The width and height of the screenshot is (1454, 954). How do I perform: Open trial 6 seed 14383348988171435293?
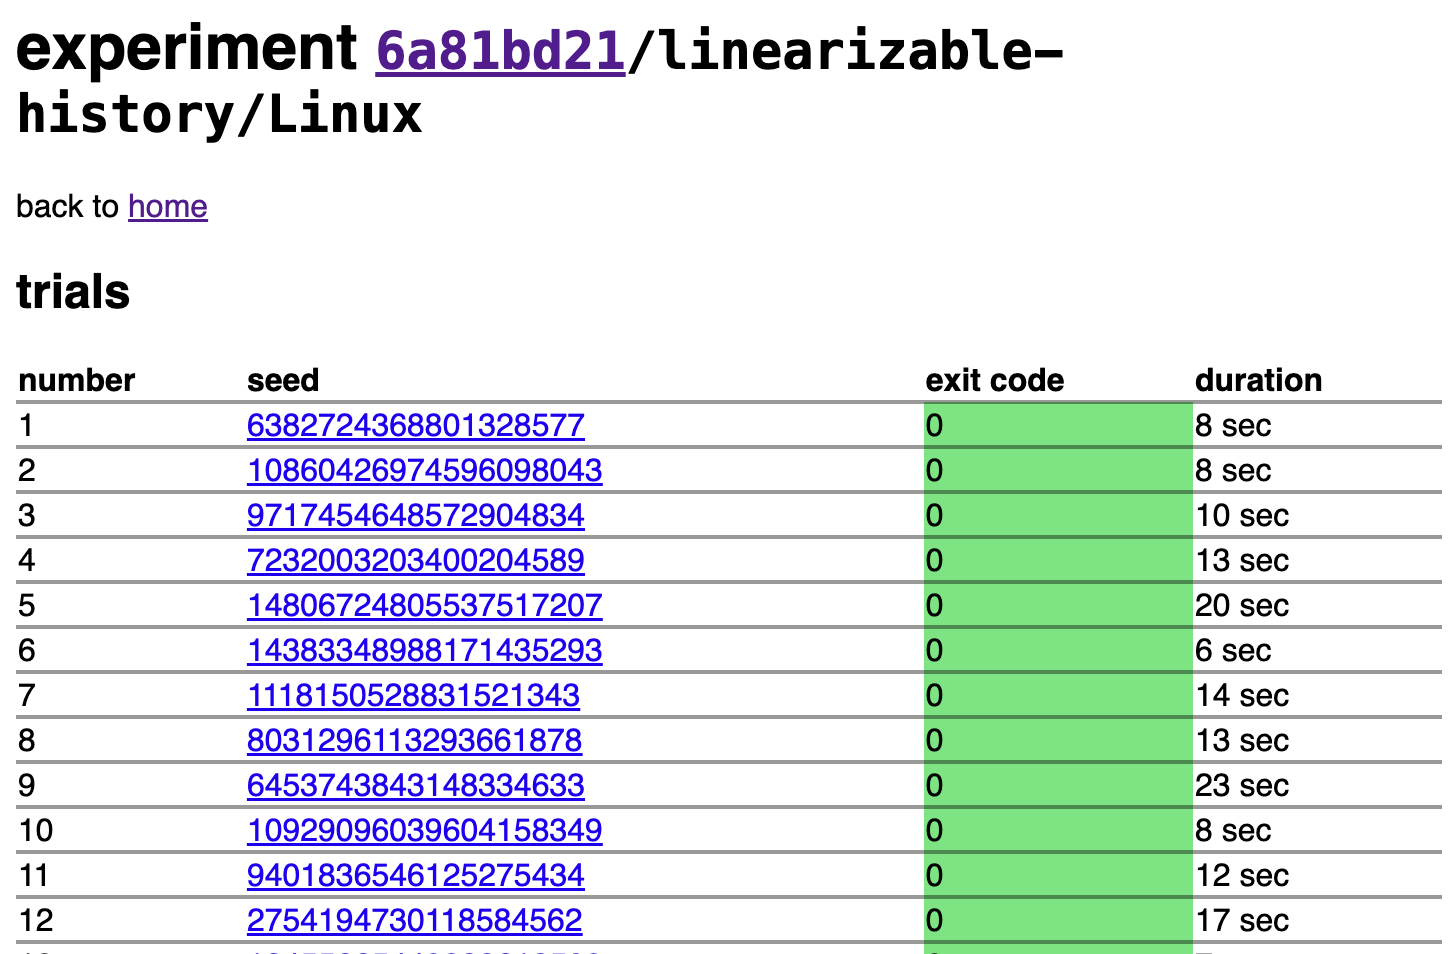tap(424, 651)
